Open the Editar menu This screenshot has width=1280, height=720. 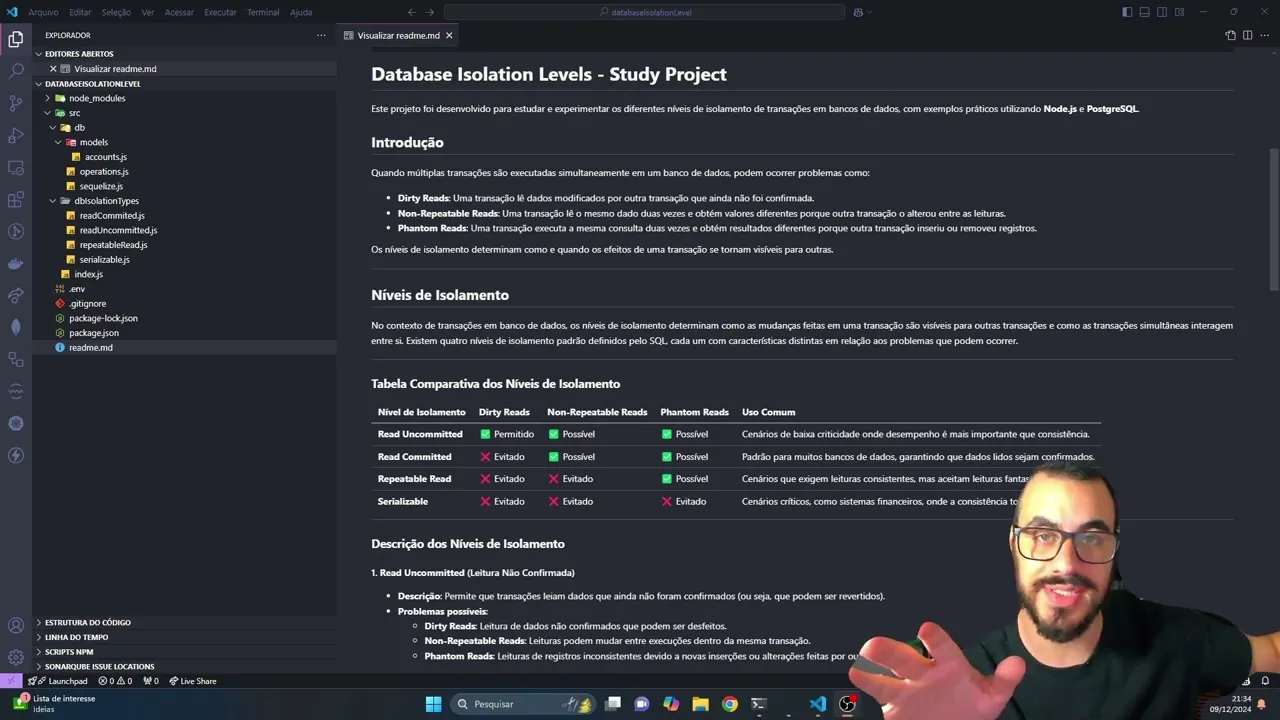click(x=80, y=12)
